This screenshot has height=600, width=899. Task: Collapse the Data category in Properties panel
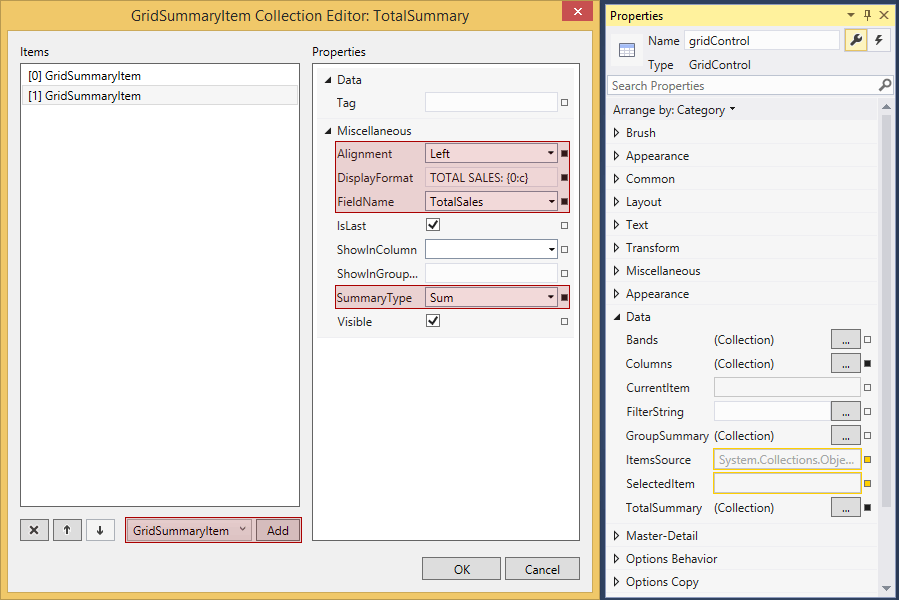pos(616,317)
